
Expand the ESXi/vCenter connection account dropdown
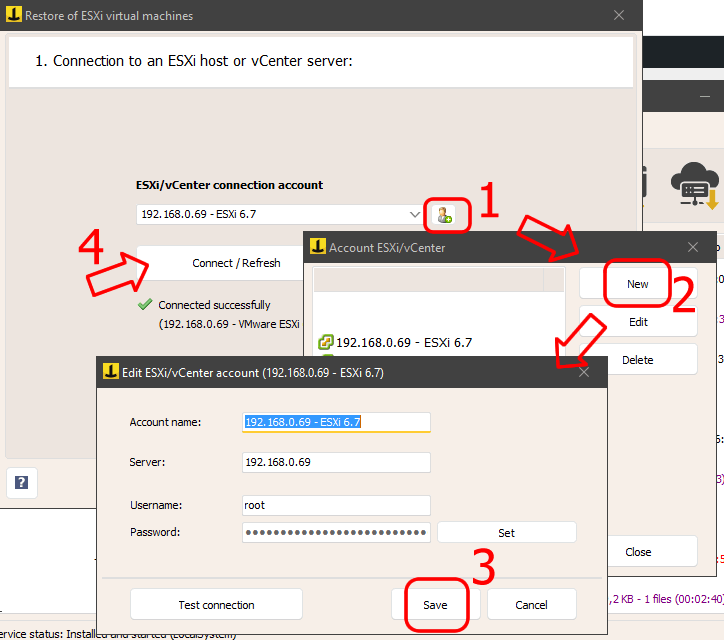click(416, 214)
